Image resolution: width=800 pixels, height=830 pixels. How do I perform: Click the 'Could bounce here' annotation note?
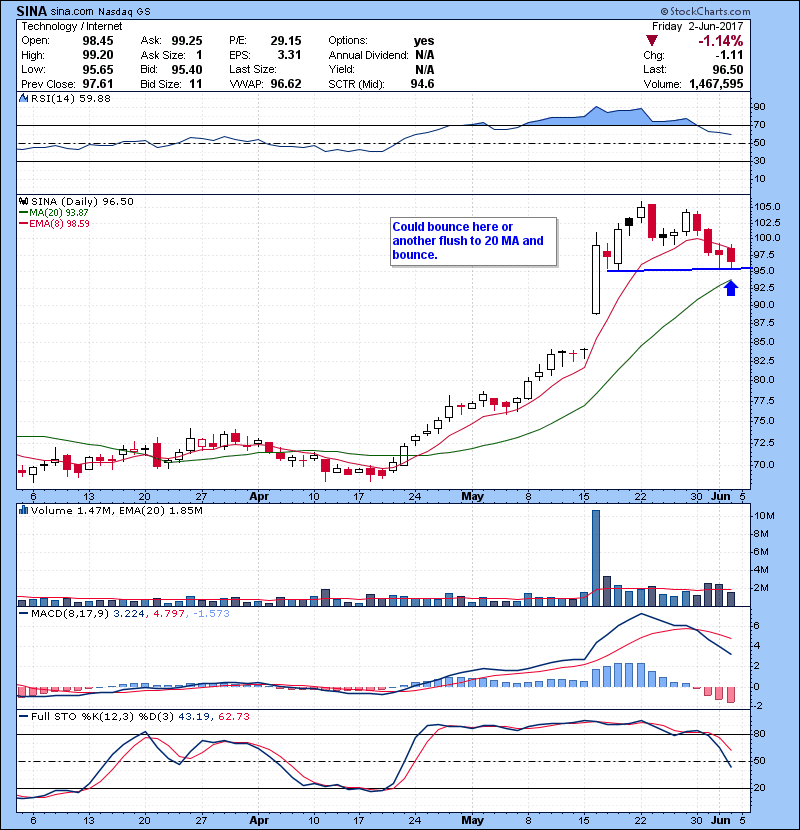point(473,241)
